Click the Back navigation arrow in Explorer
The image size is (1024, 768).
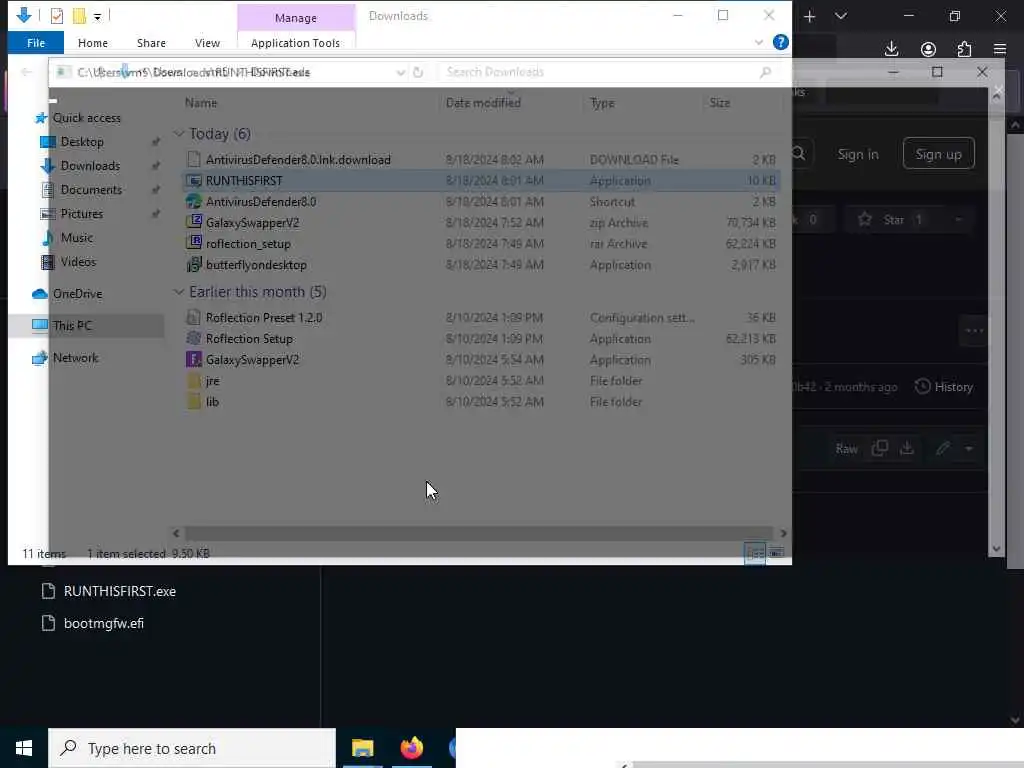(26, 72)
